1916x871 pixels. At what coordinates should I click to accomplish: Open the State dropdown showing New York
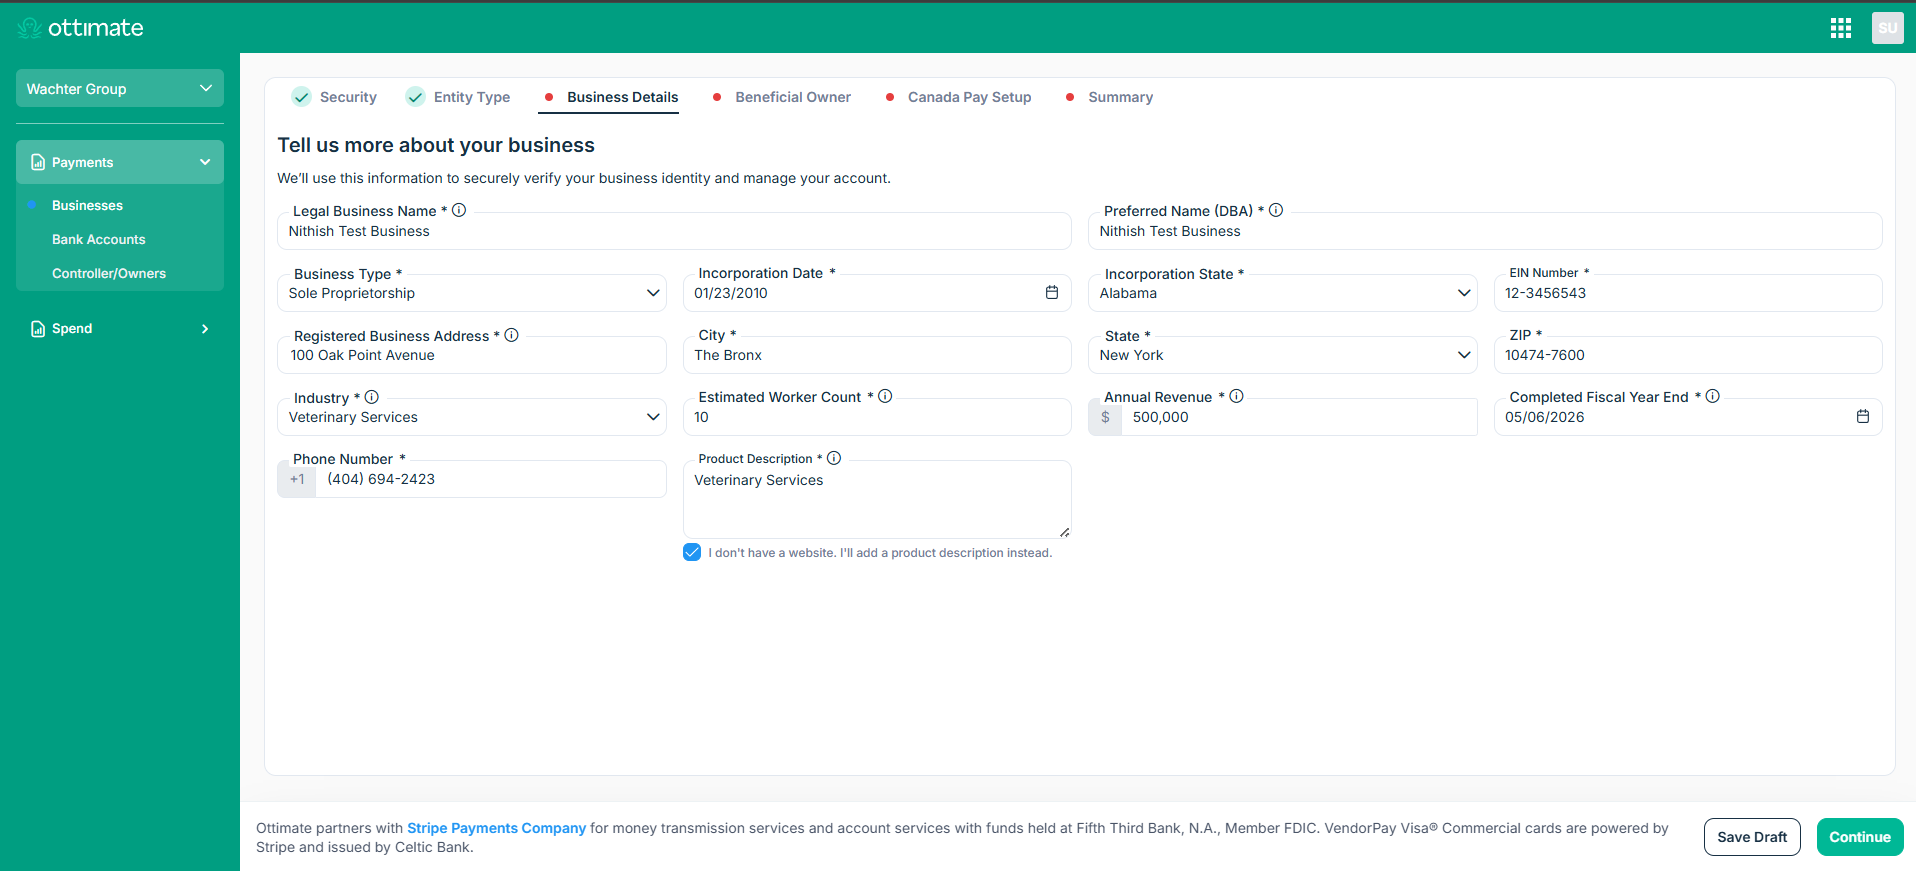pyautogui.click(x=1283, y=355)
